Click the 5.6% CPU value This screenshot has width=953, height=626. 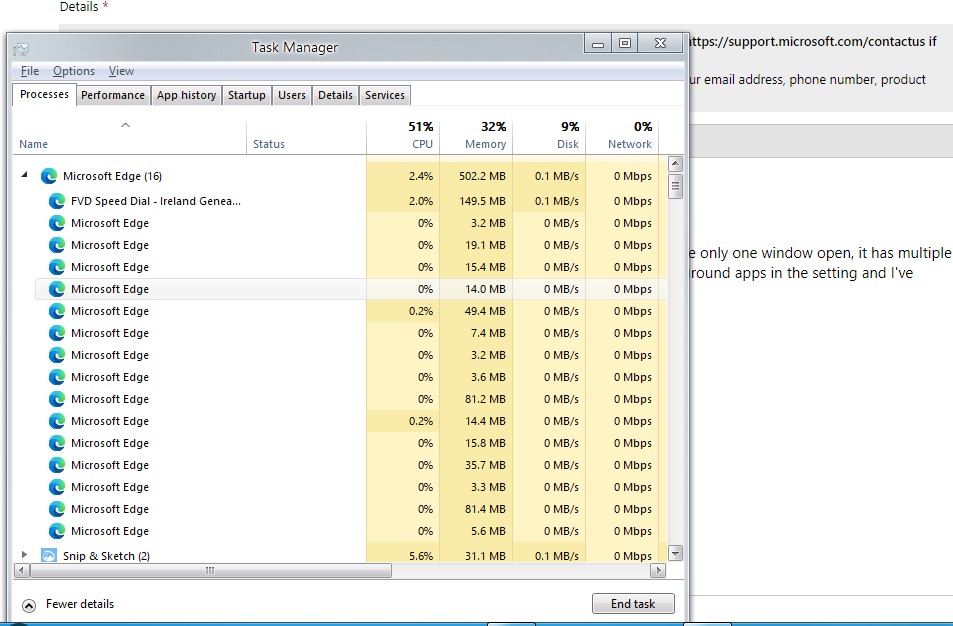click(x=421, y=555)
